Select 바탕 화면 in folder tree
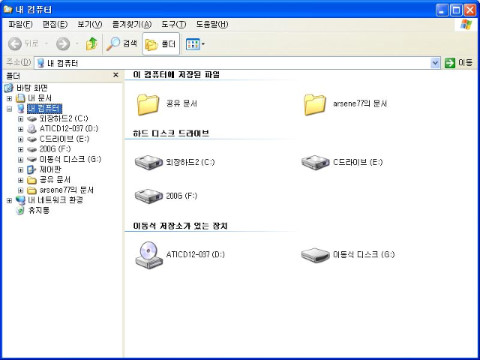480x360 pixels. [32, 88]
